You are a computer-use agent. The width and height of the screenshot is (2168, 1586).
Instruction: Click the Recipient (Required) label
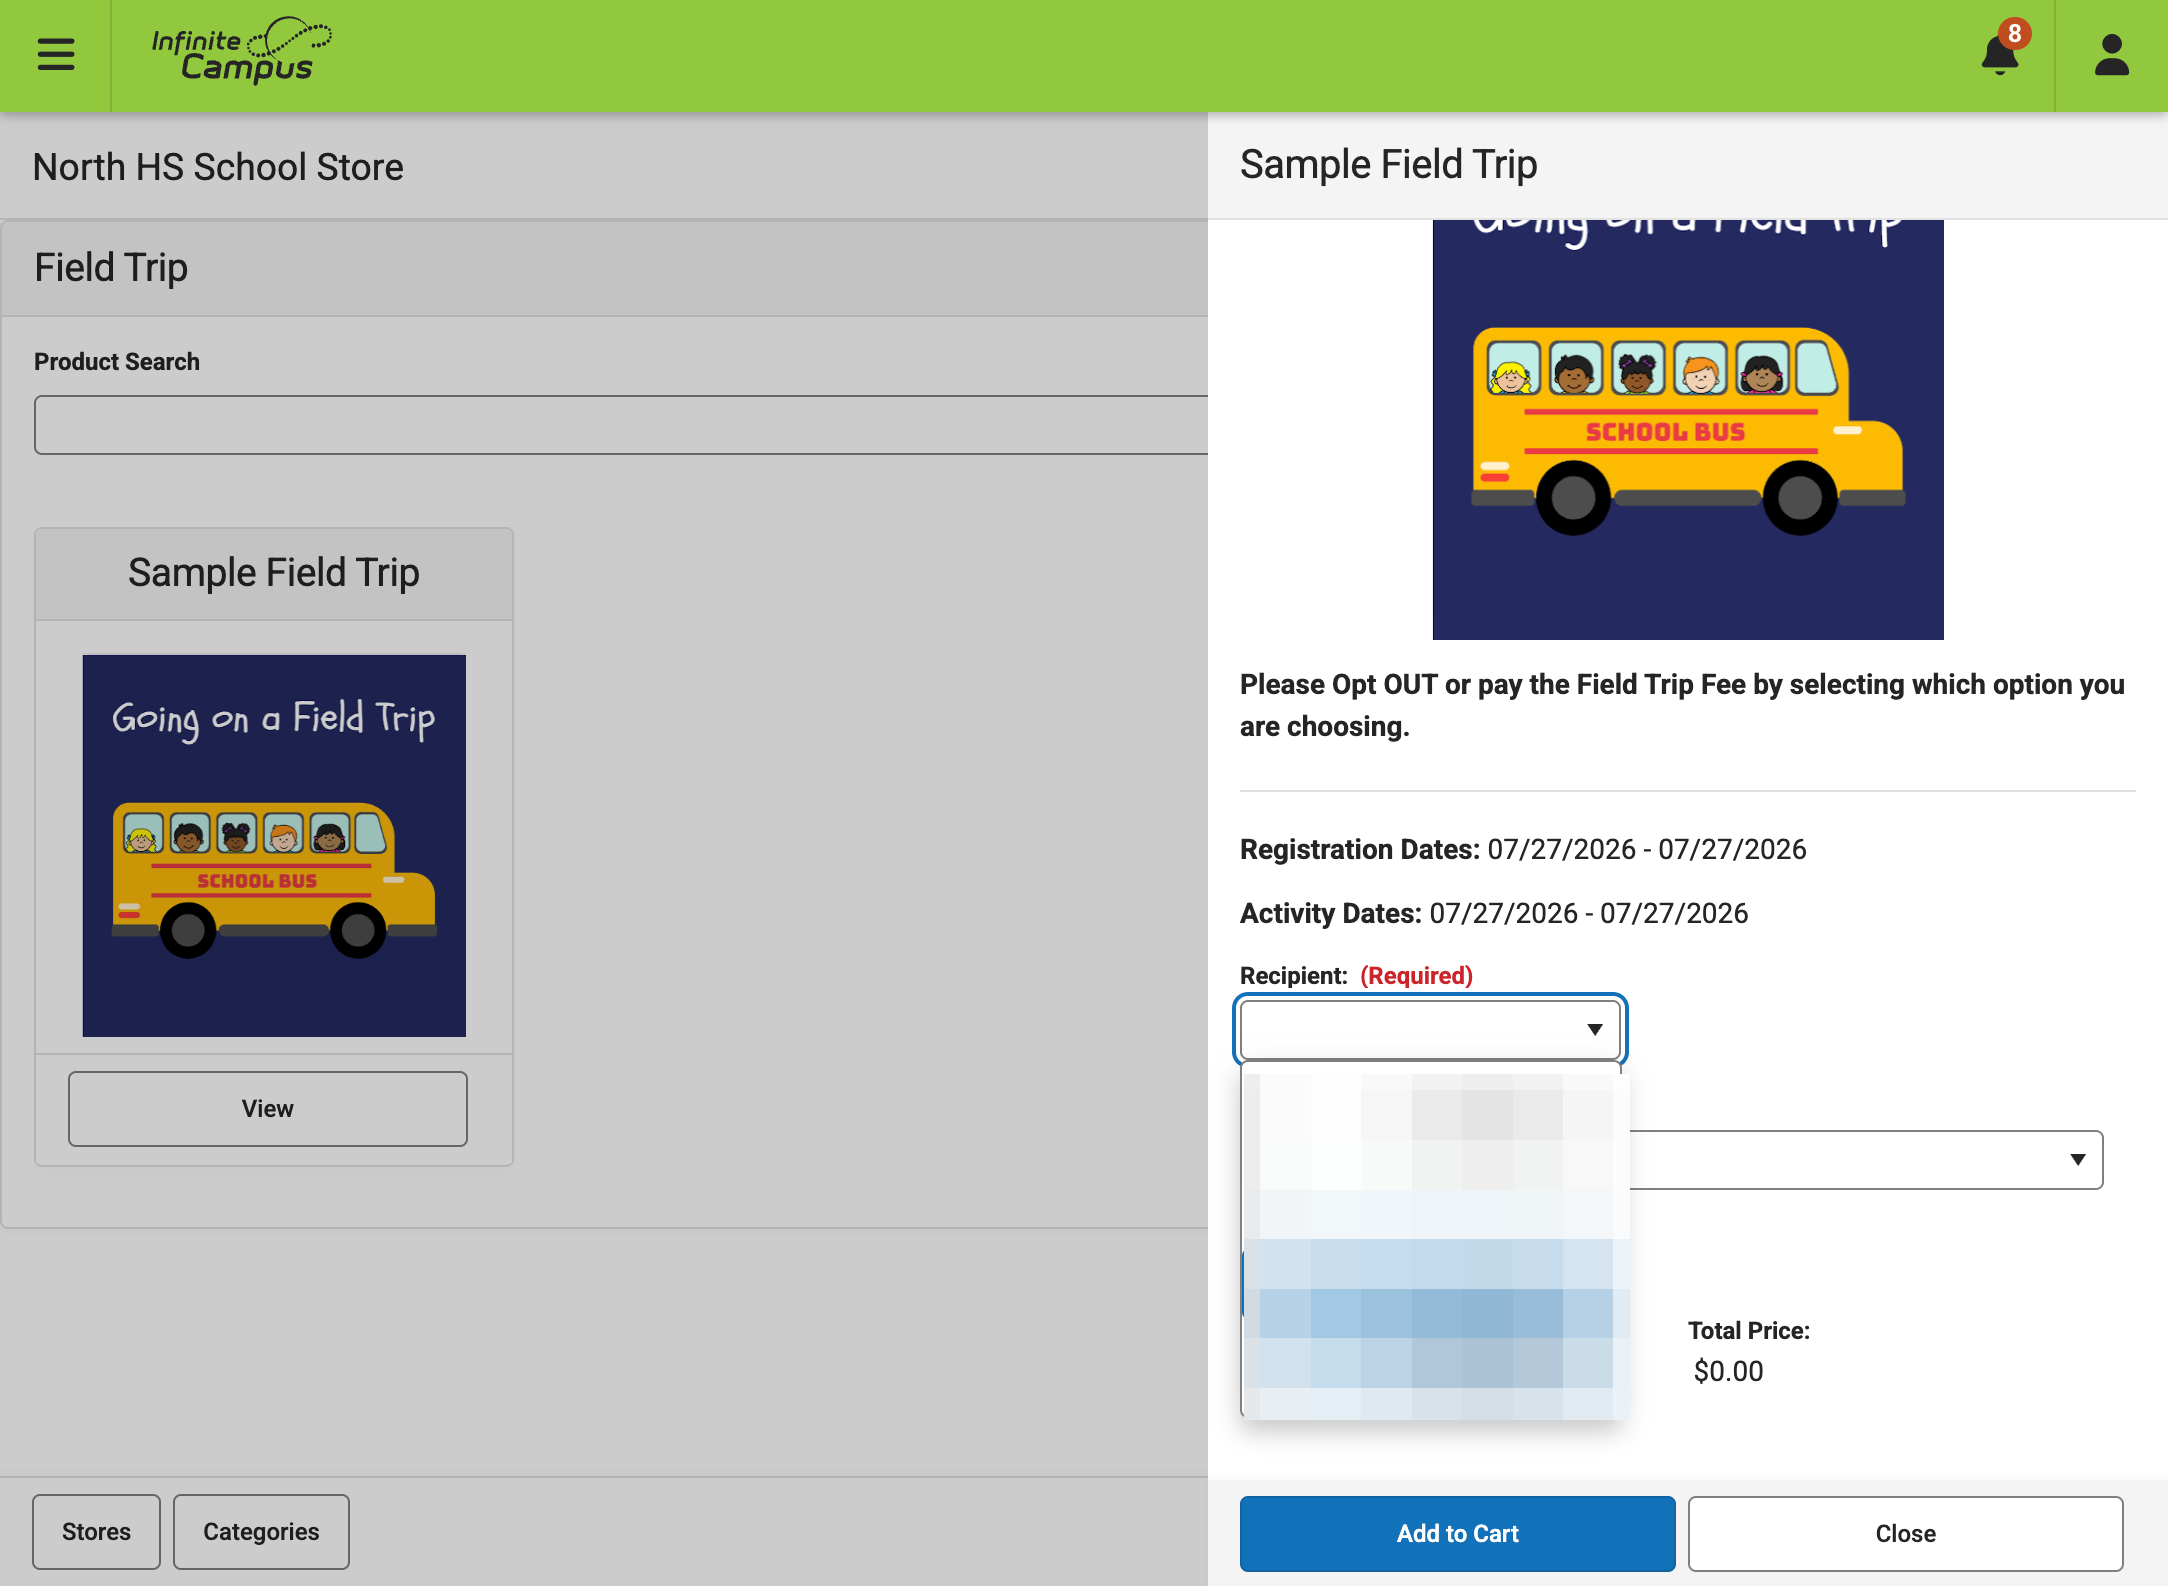(x=1356, y=976)
